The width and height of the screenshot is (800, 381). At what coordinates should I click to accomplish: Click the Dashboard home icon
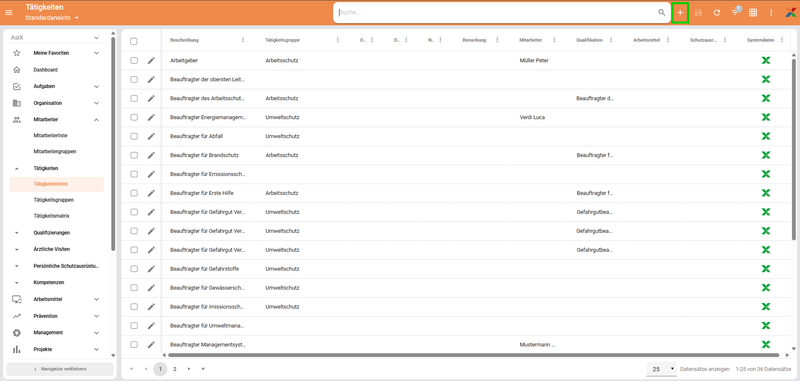pyautogui.click(x=17, y=70)
